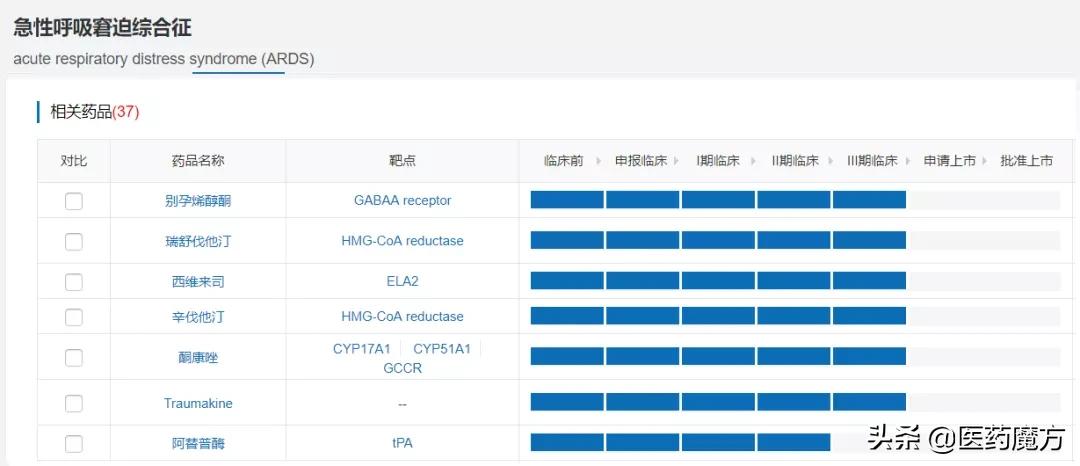Click the 批准上市 stage header
The width and height of the screenshot is (1080, 466).
click(x=1026, y=161)
